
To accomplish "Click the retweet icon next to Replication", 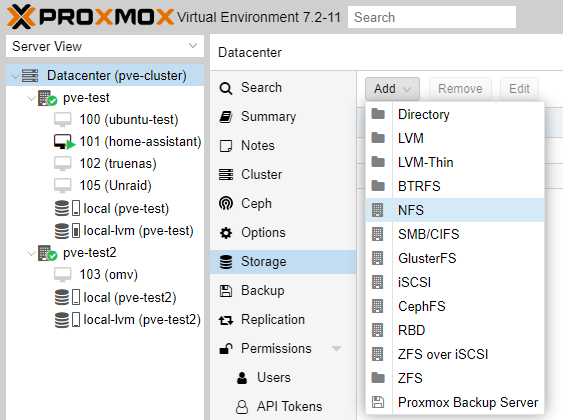I will pyautogui.click(x=226, y=320).
